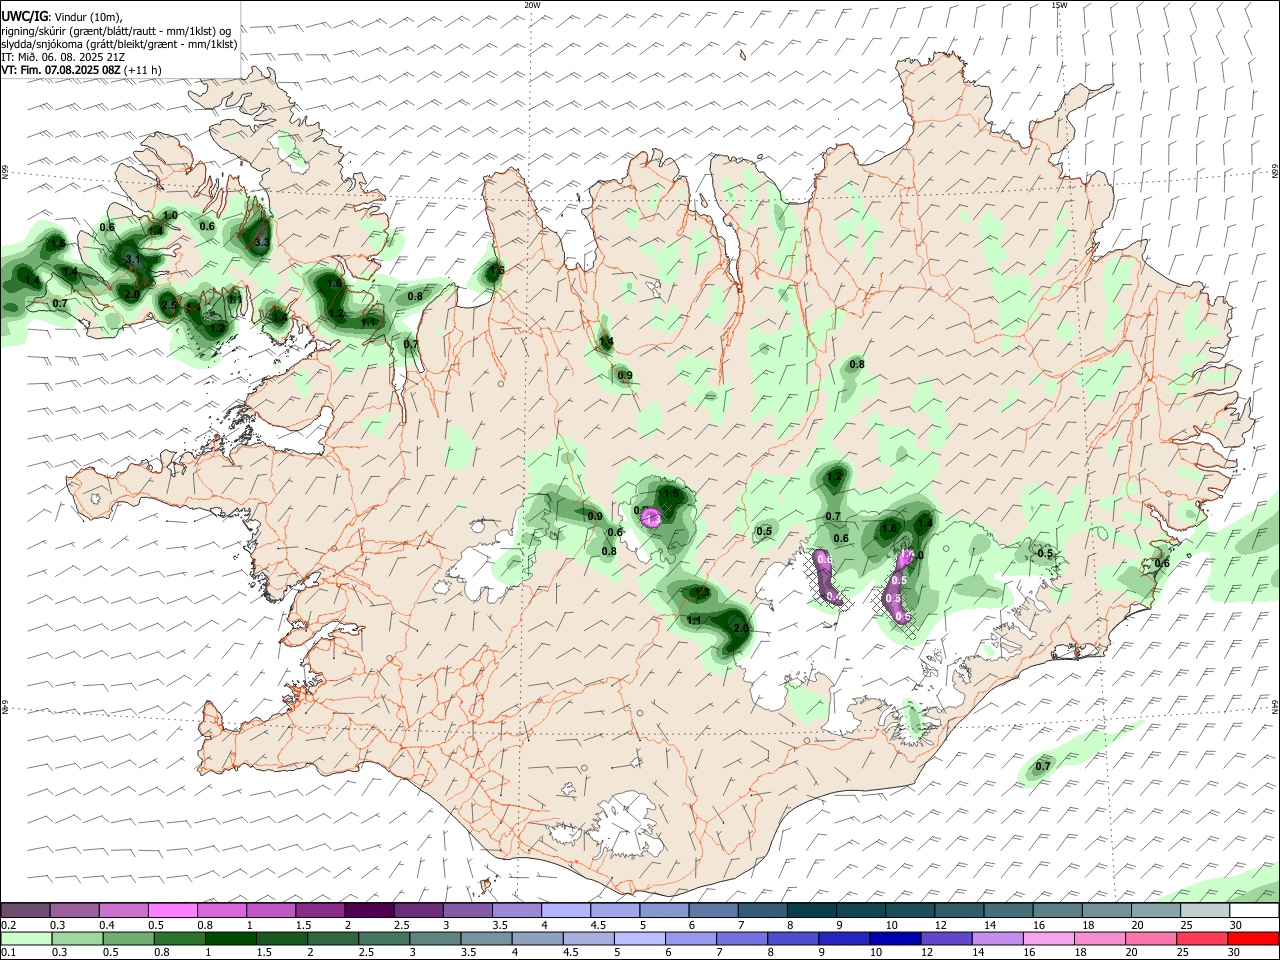Select the red 25–30 rain legend swatch
This screenshot has height=960, width=1280.
coord(1204,938)
